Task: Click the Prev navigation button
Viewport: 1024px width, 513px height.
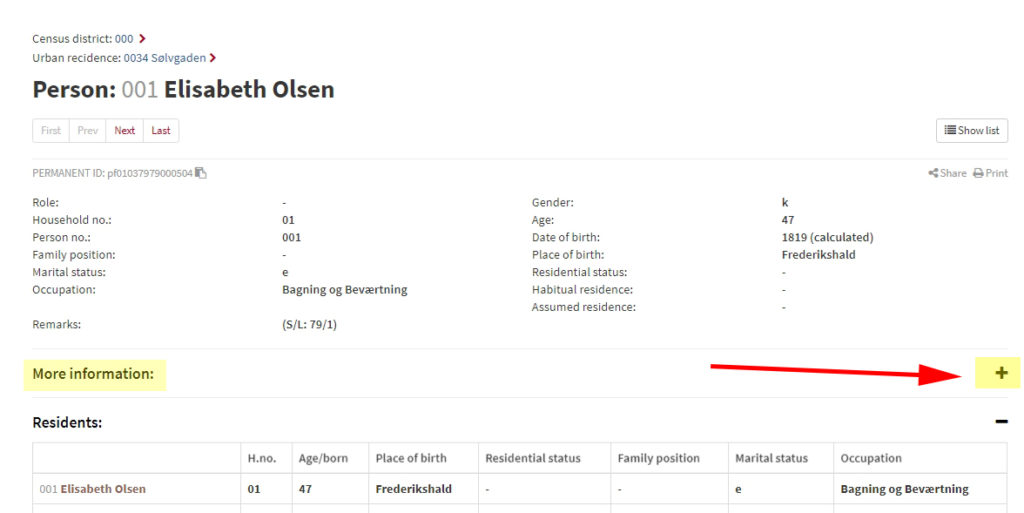Action: tap(88, 131)
